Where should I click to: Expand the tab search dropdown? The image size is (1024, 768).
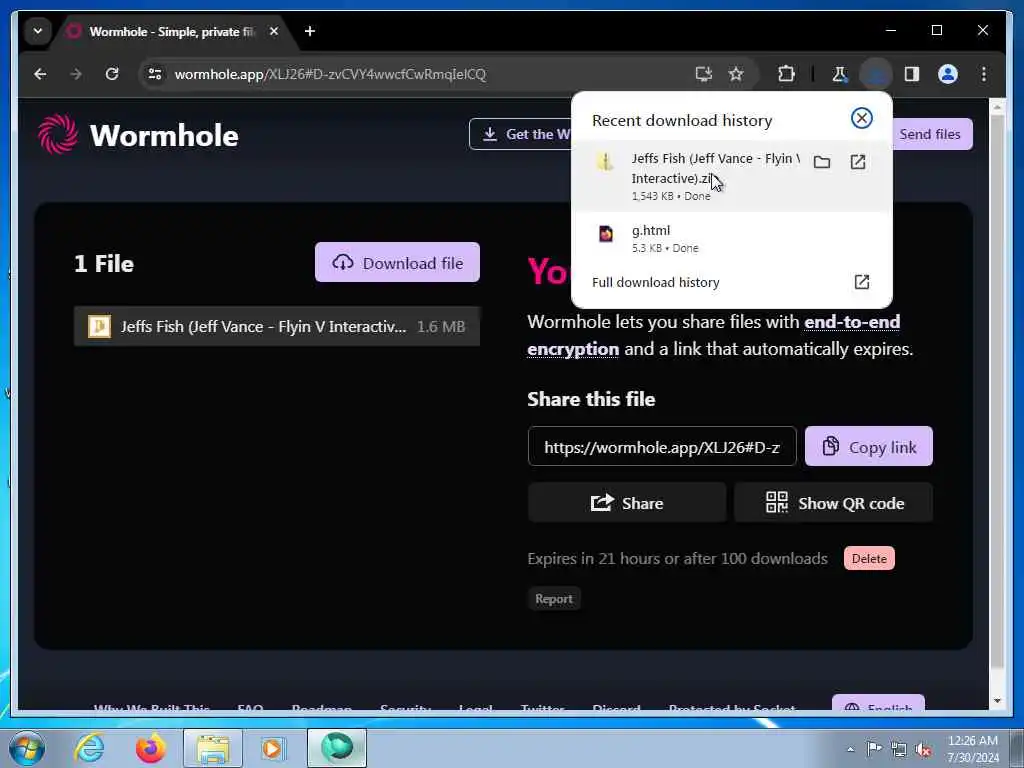pos(38,31)
